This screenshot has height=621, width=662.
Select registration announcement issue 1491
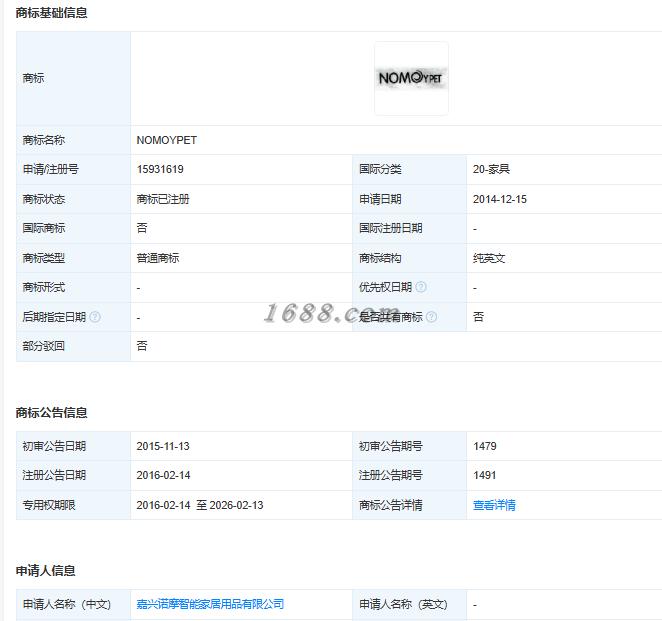485,475
